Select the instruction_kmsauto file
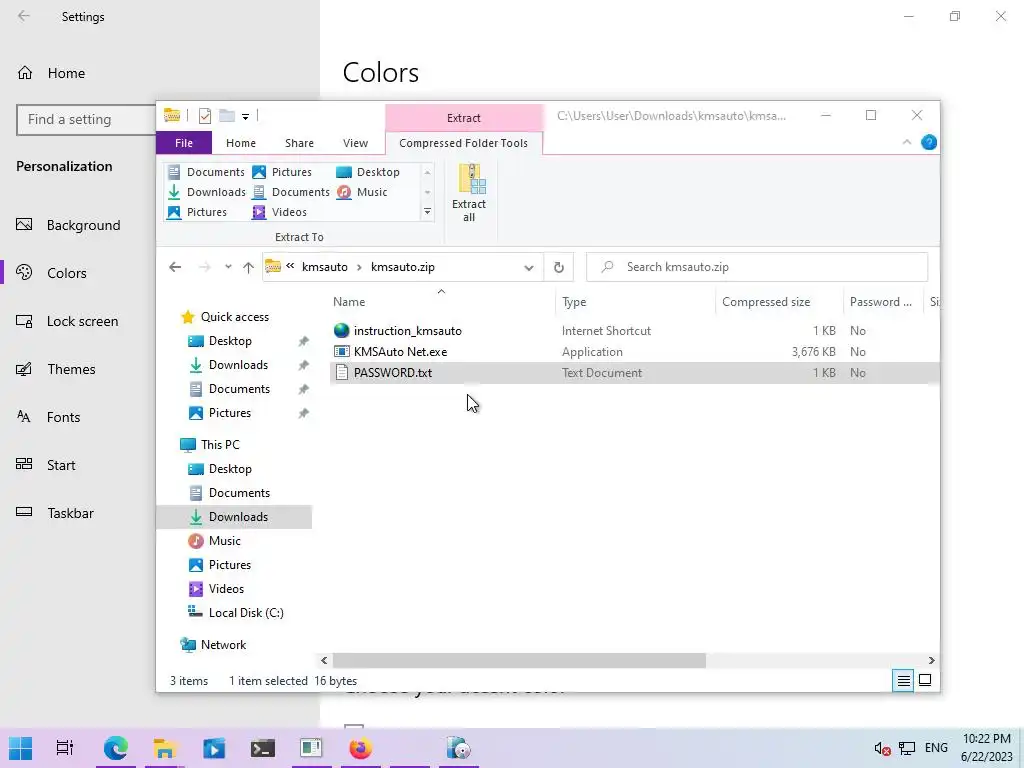The width and height of the screenshot is (1024, 768). [408, 330]
